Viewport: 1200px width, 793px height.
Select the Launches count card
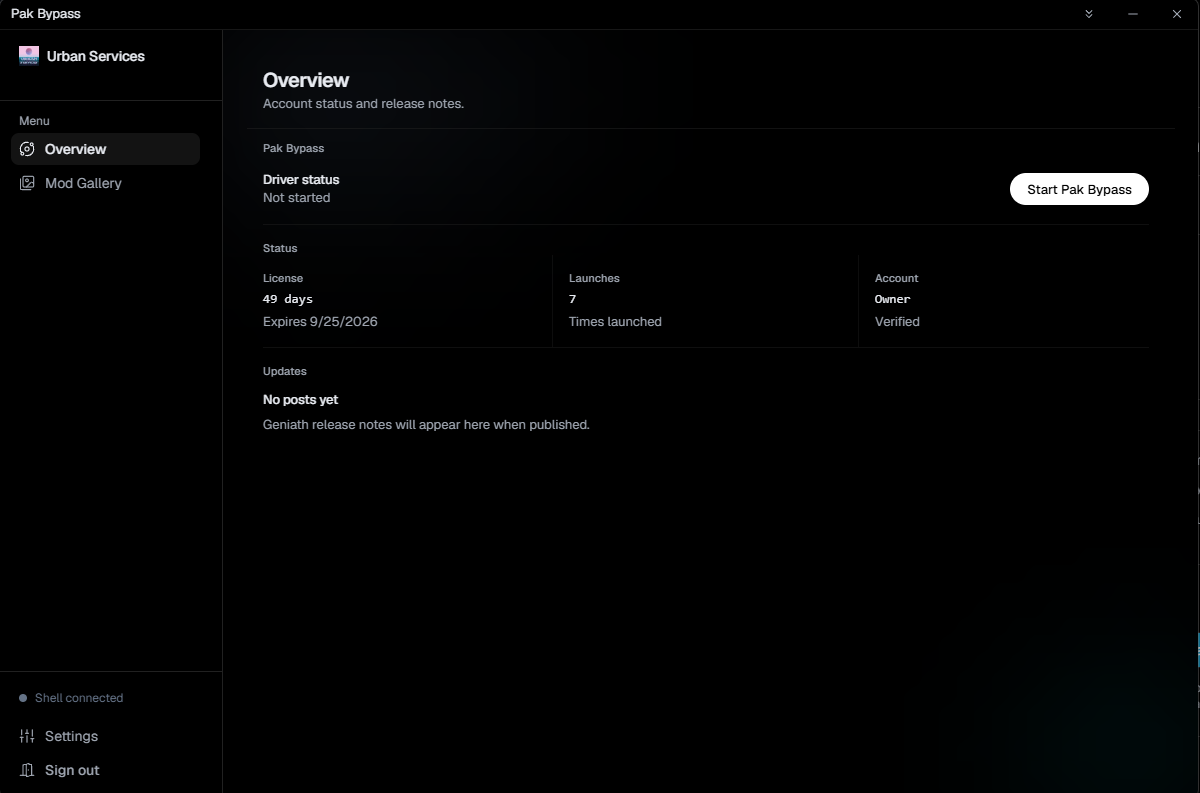705,300
